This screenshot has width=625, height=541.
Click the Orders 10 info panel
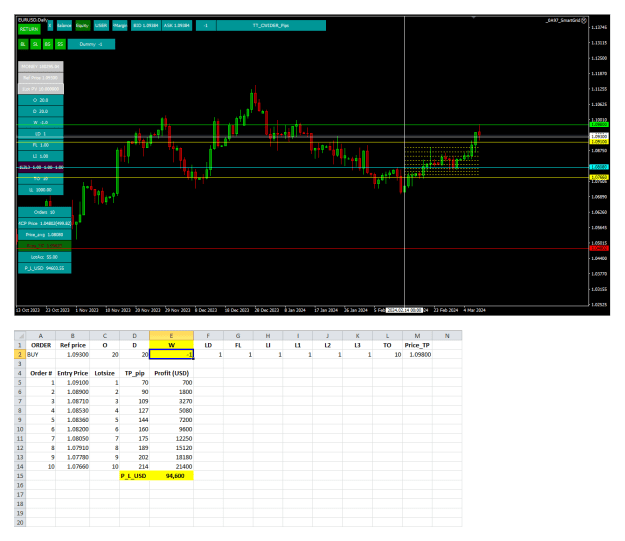pyautogui.click(x=45, y=212)
